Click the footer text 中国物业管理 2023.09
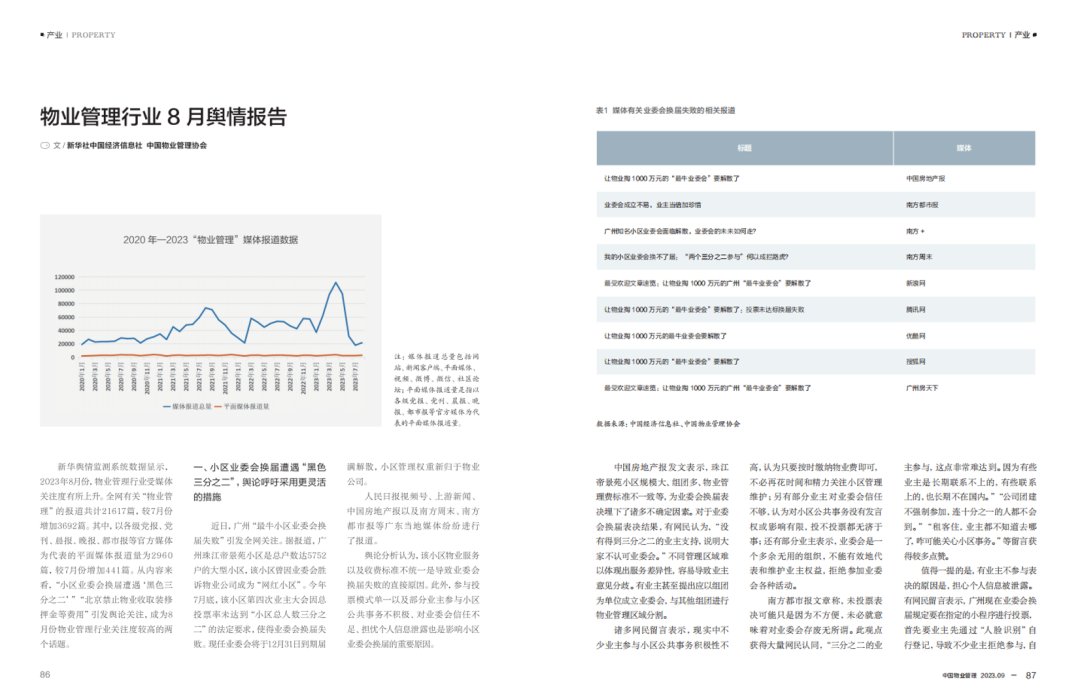 tap(973, 676)
